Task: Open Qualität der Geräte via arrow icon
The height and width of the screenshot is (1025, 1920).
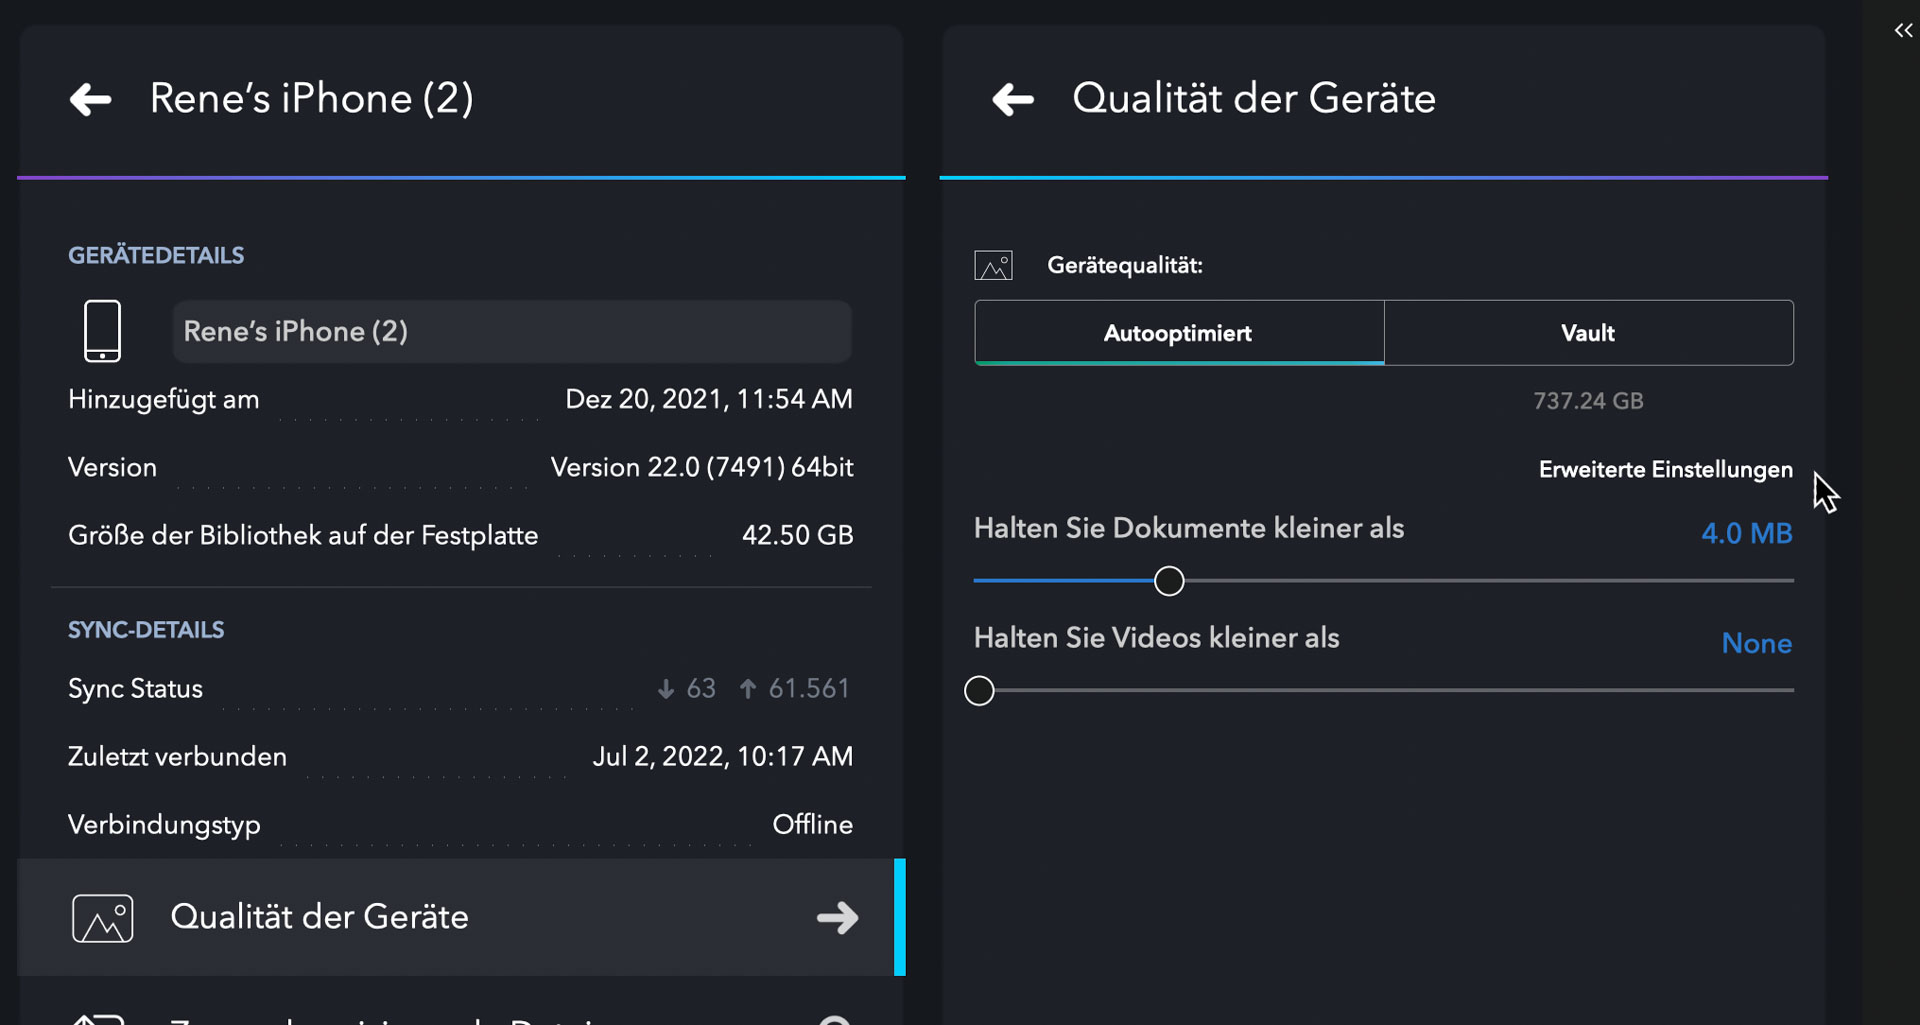Action: [x=837, y=918]
